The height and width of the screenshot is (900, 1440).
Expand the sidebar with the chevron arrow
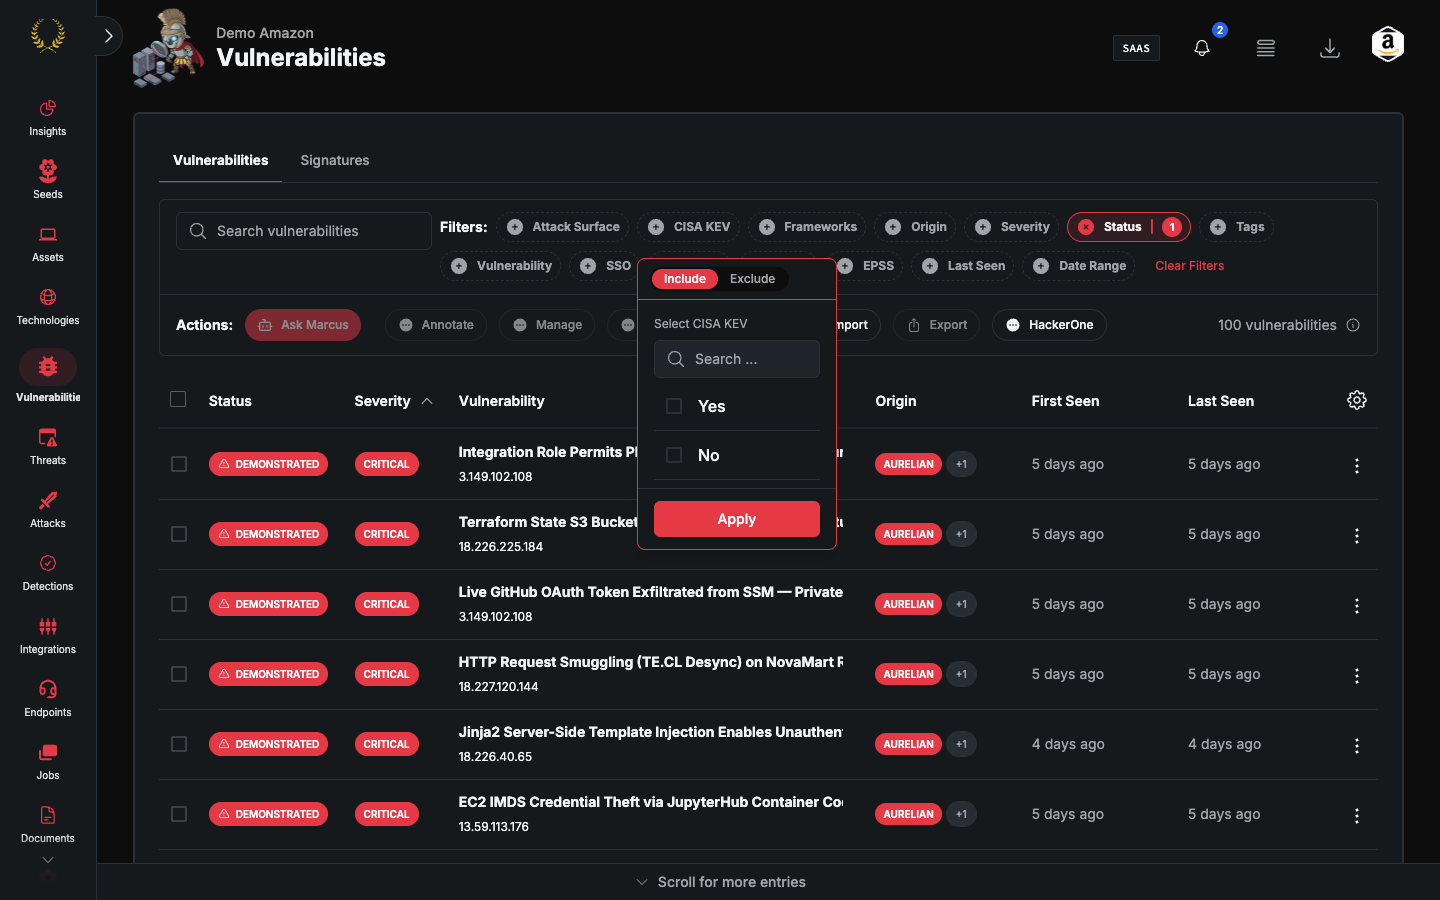point(108,36)
